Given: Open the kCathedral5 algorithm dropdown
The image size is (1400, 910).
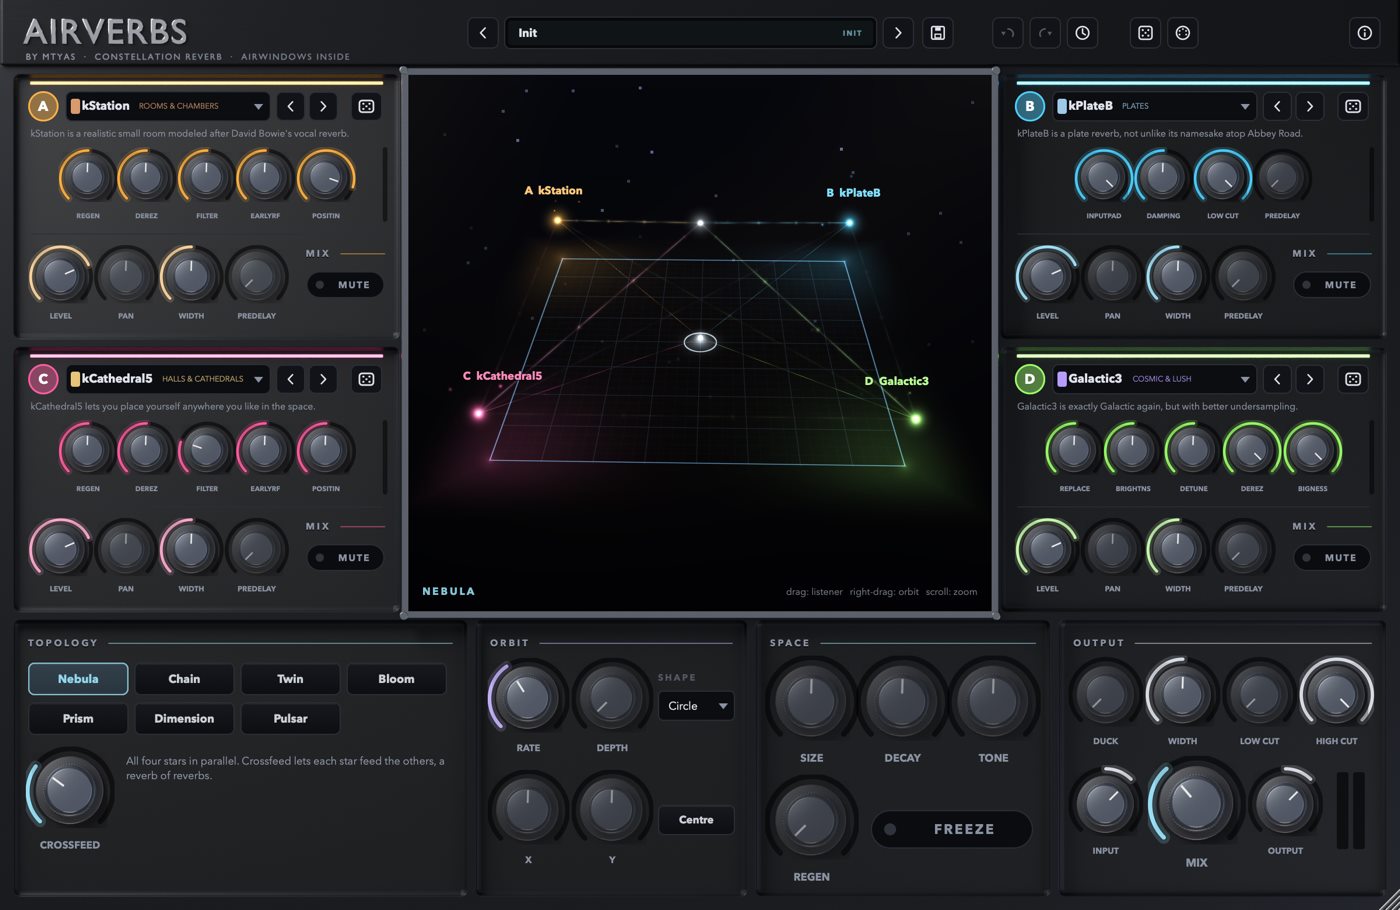Looking at the screenshot, I should [x=167, y=379].
